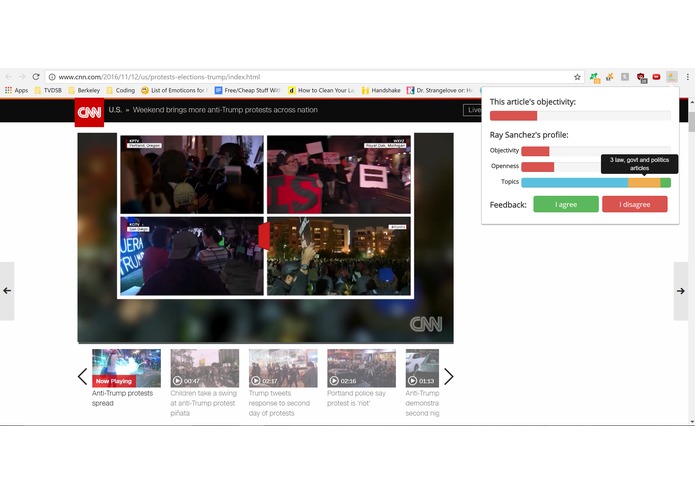This screenshot has height=494, width=695.
Task: Click the 'Anti-Trump protests spread' caption
Action: pyautogui.click(x=122, y=398)
